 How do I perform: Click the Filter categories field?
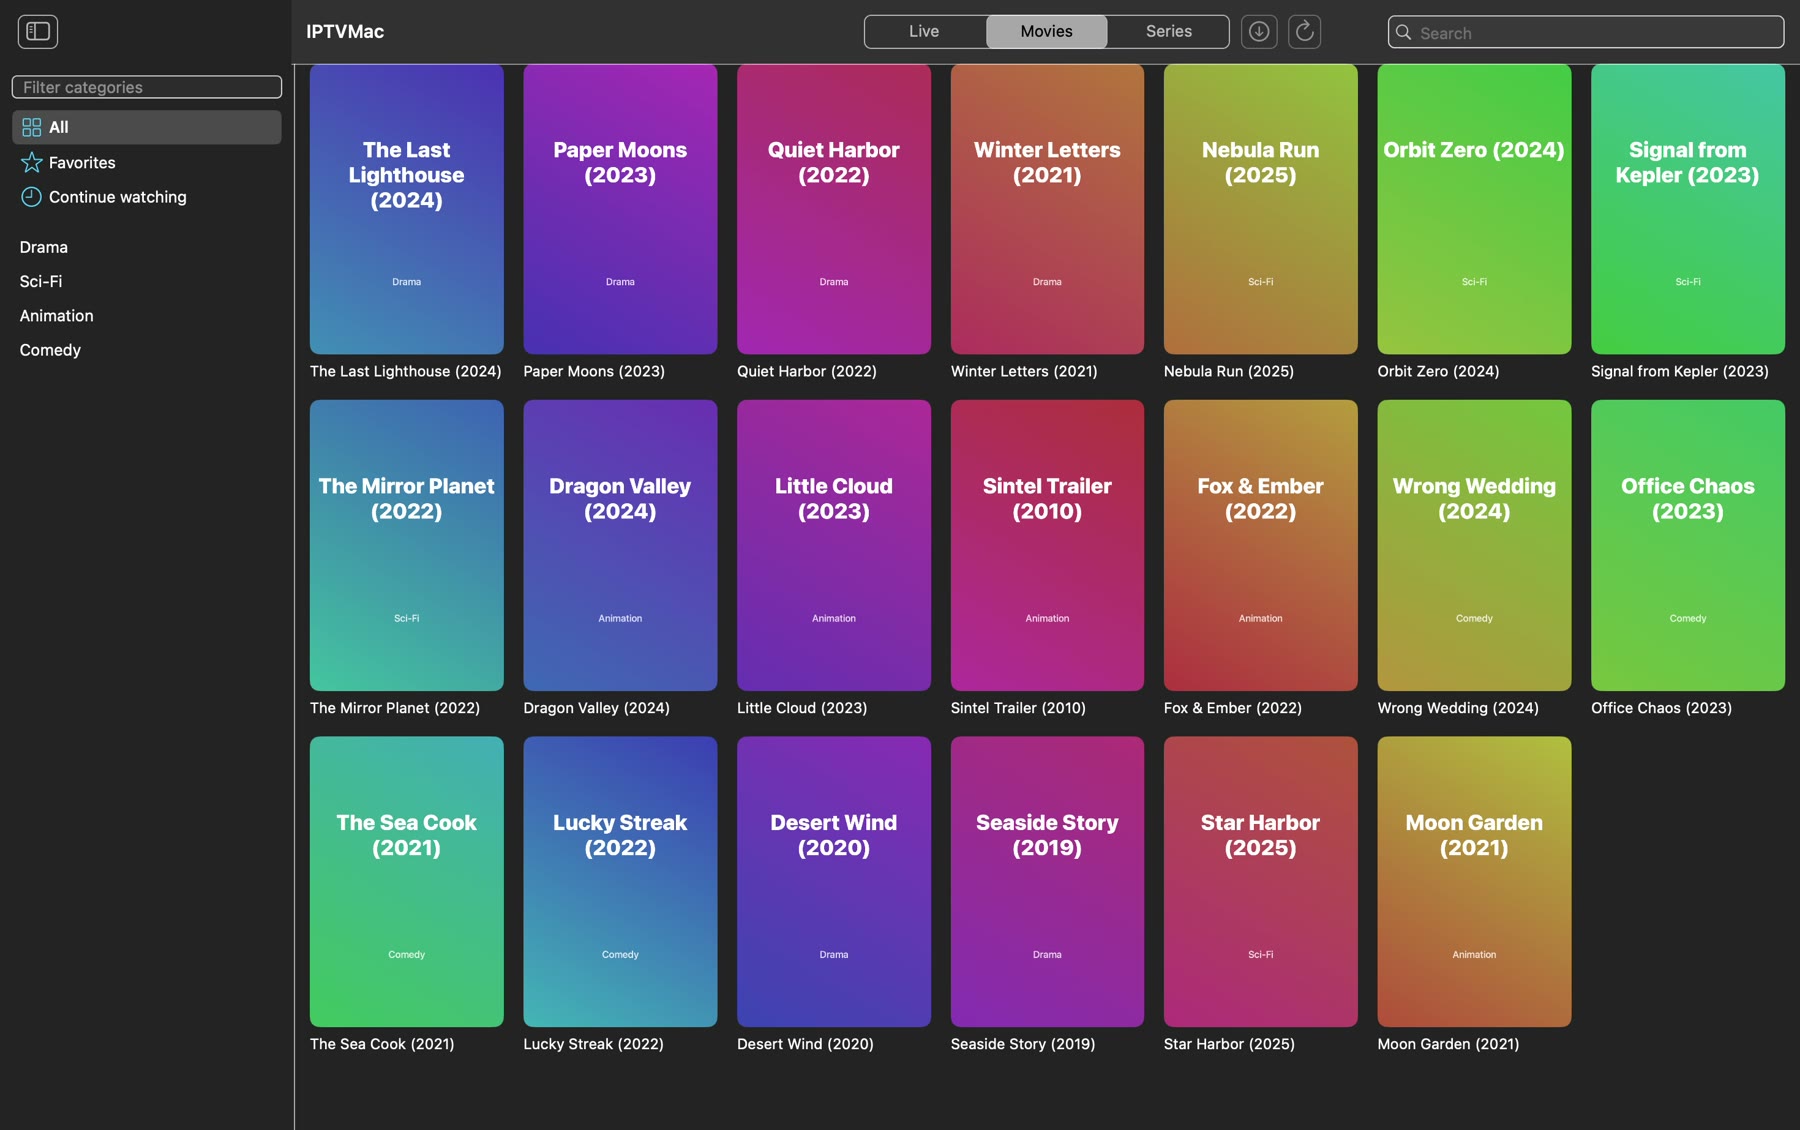point(147,87)
